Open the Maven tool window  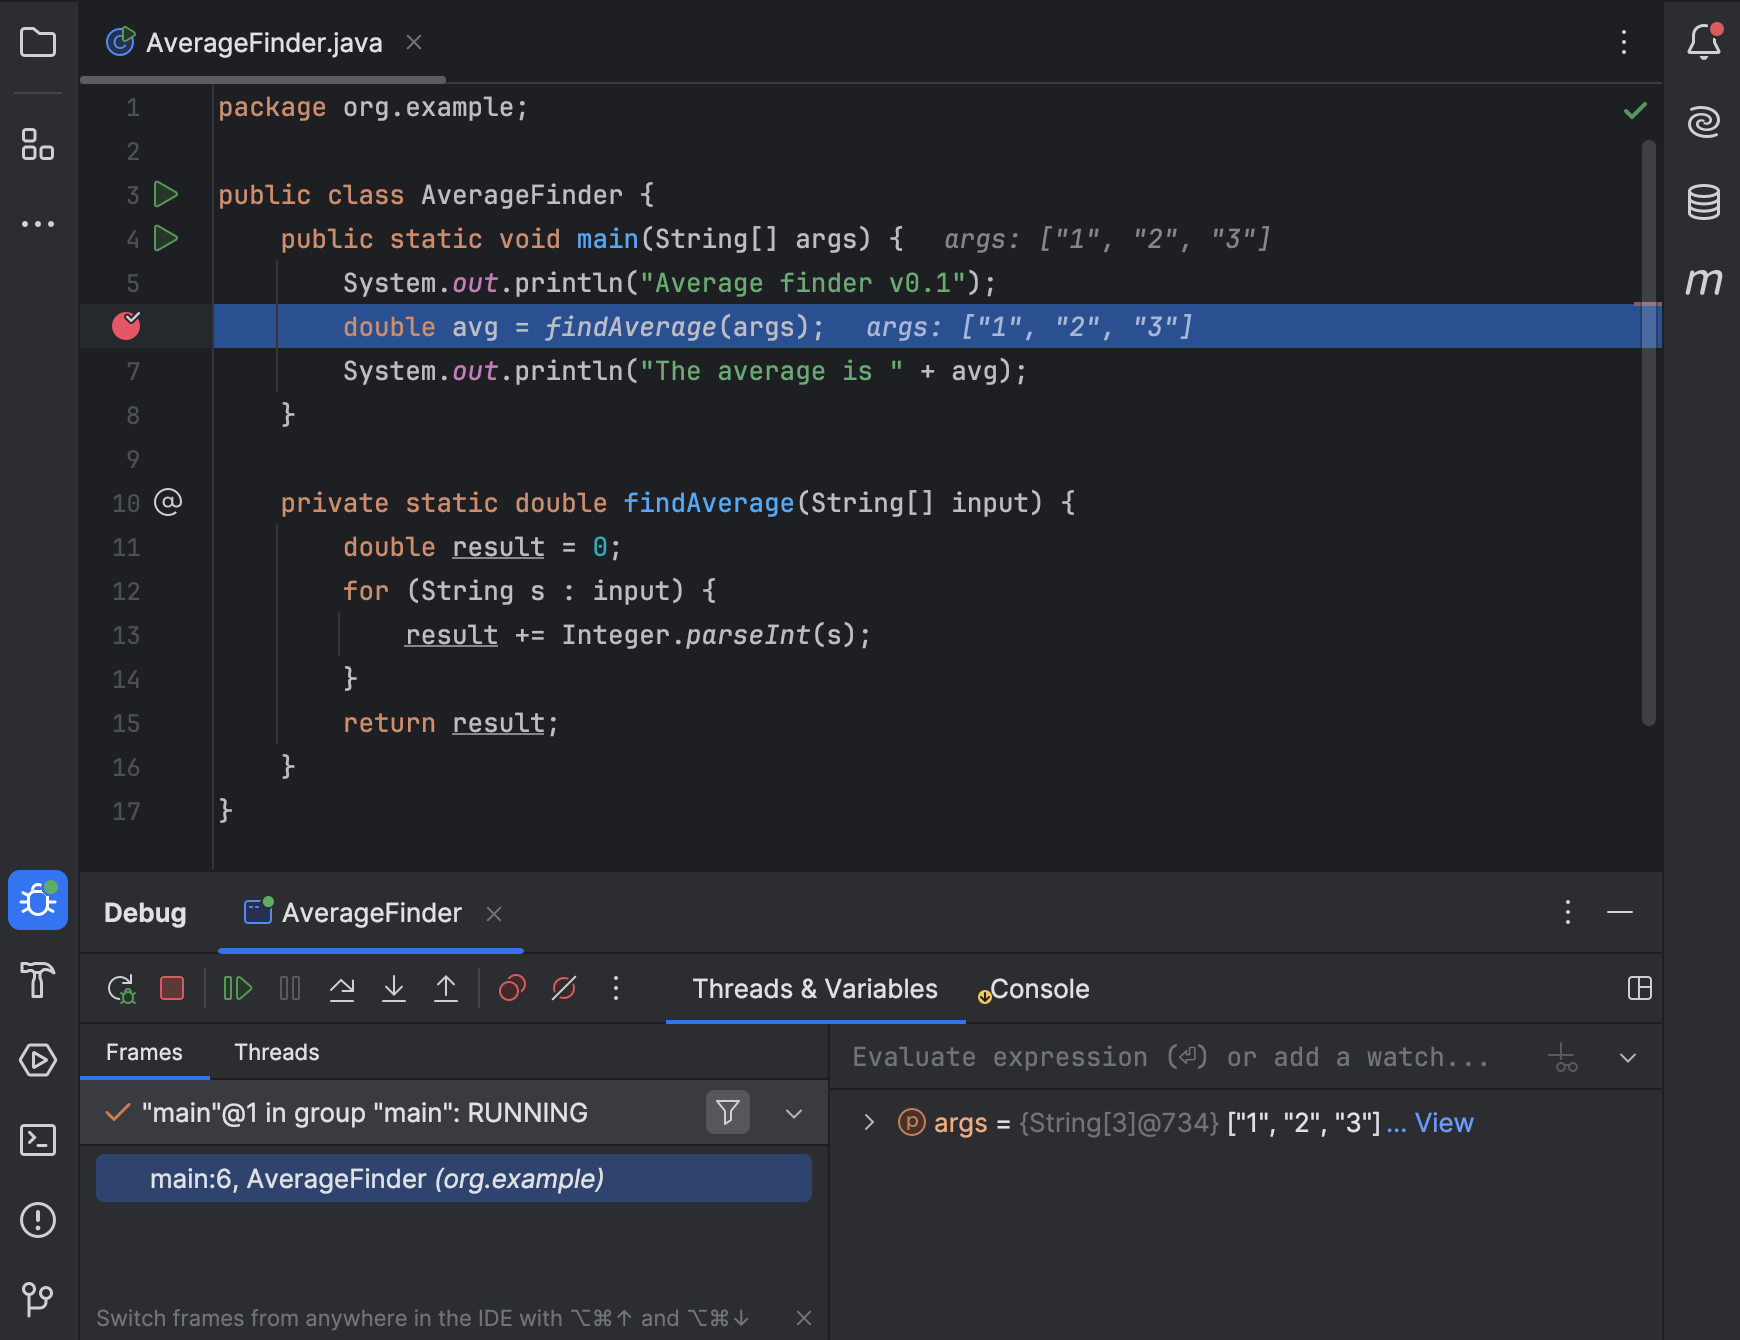pos(1704,283)
